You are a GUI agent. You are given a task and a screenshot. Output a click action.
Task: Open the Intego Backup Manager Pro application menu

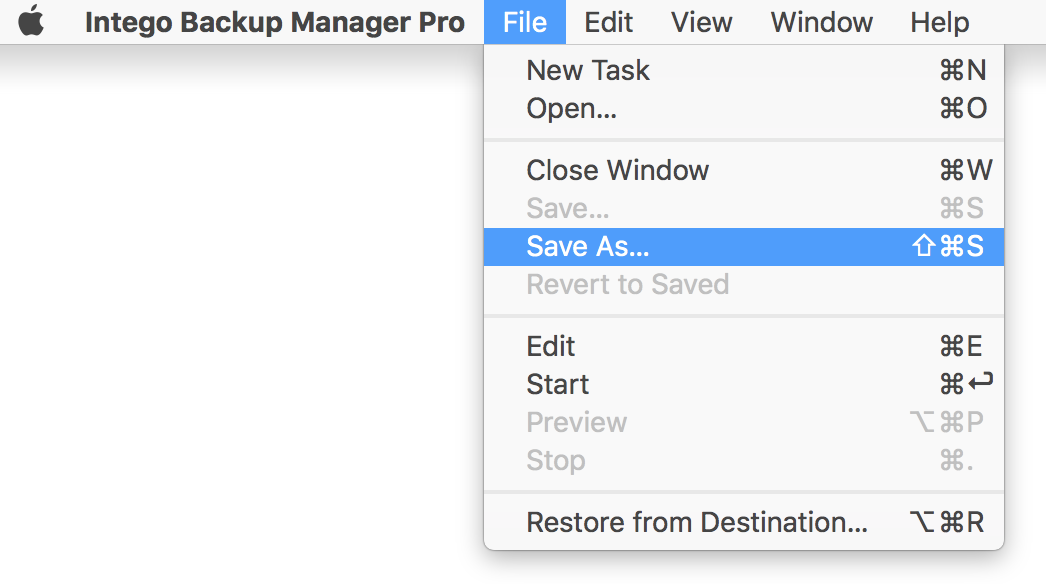pos(275,22)
